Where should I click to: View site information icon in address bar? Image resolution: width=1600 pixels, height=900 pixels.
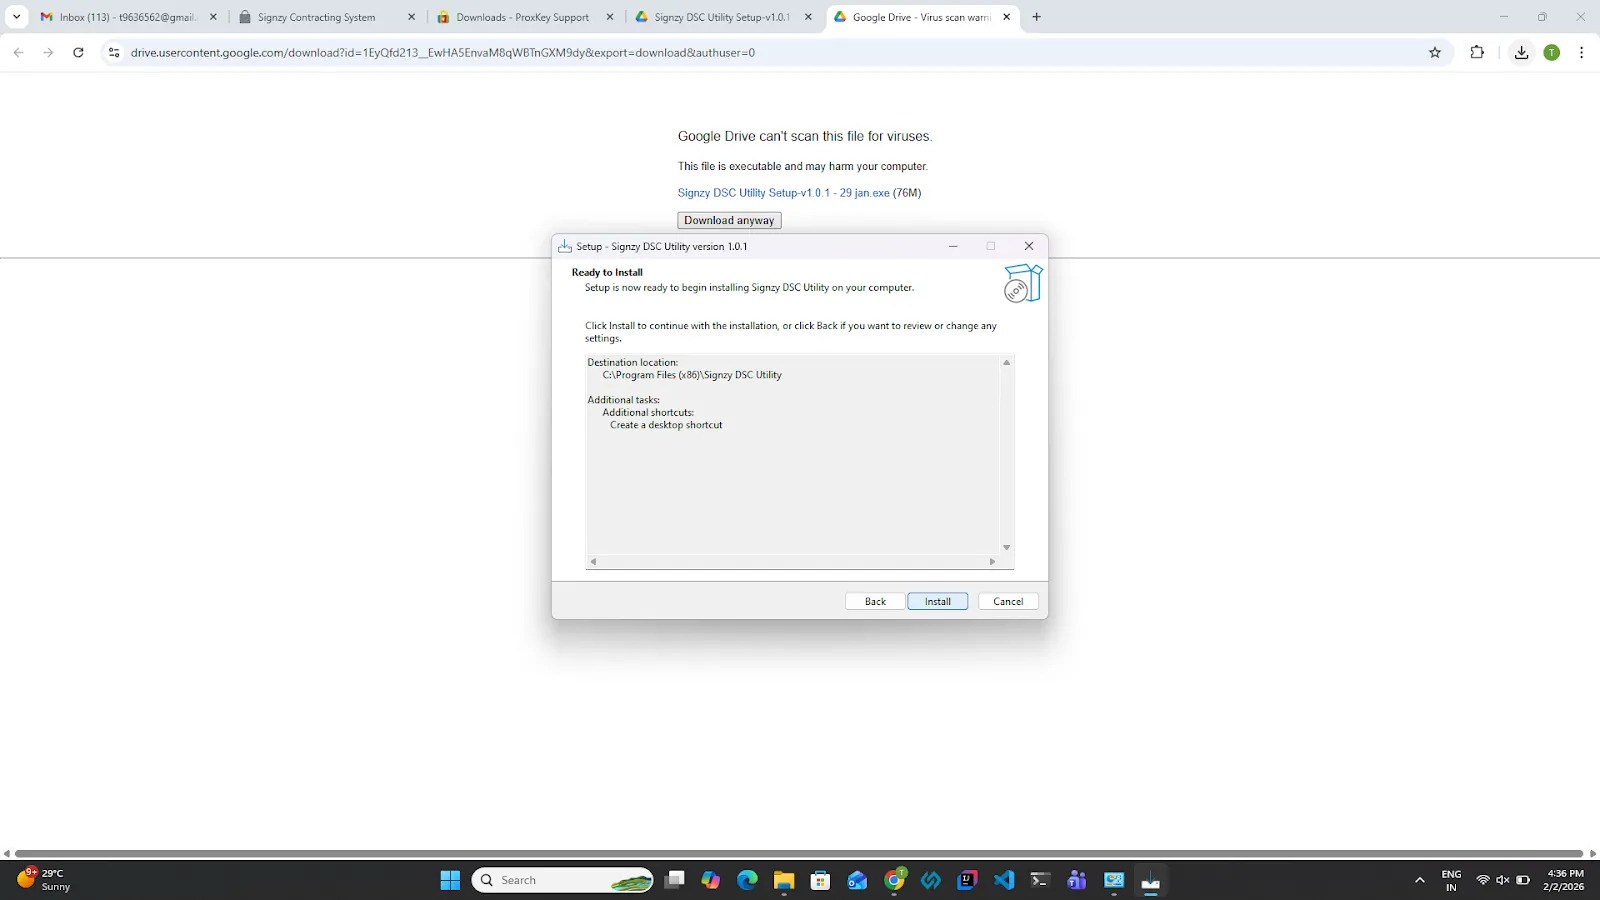[x=114, y=53]
